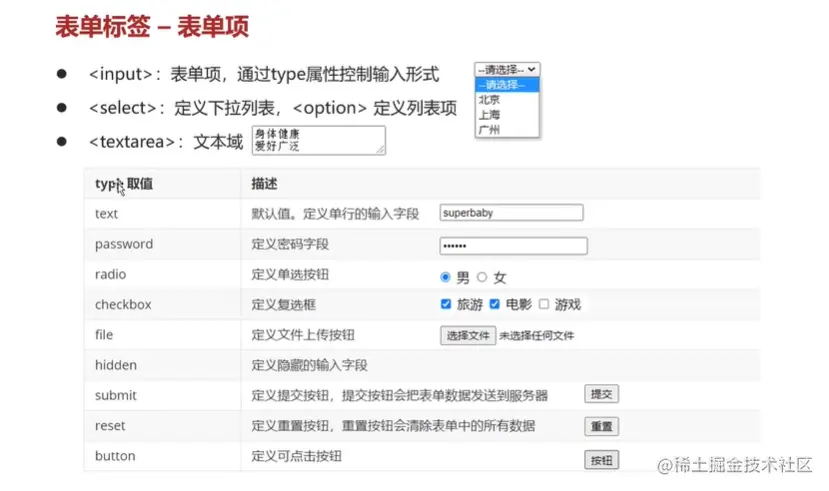This screenshot has width=829, height=491.
Task: Click the <textarea> bullet text
Action: [166, 142]
